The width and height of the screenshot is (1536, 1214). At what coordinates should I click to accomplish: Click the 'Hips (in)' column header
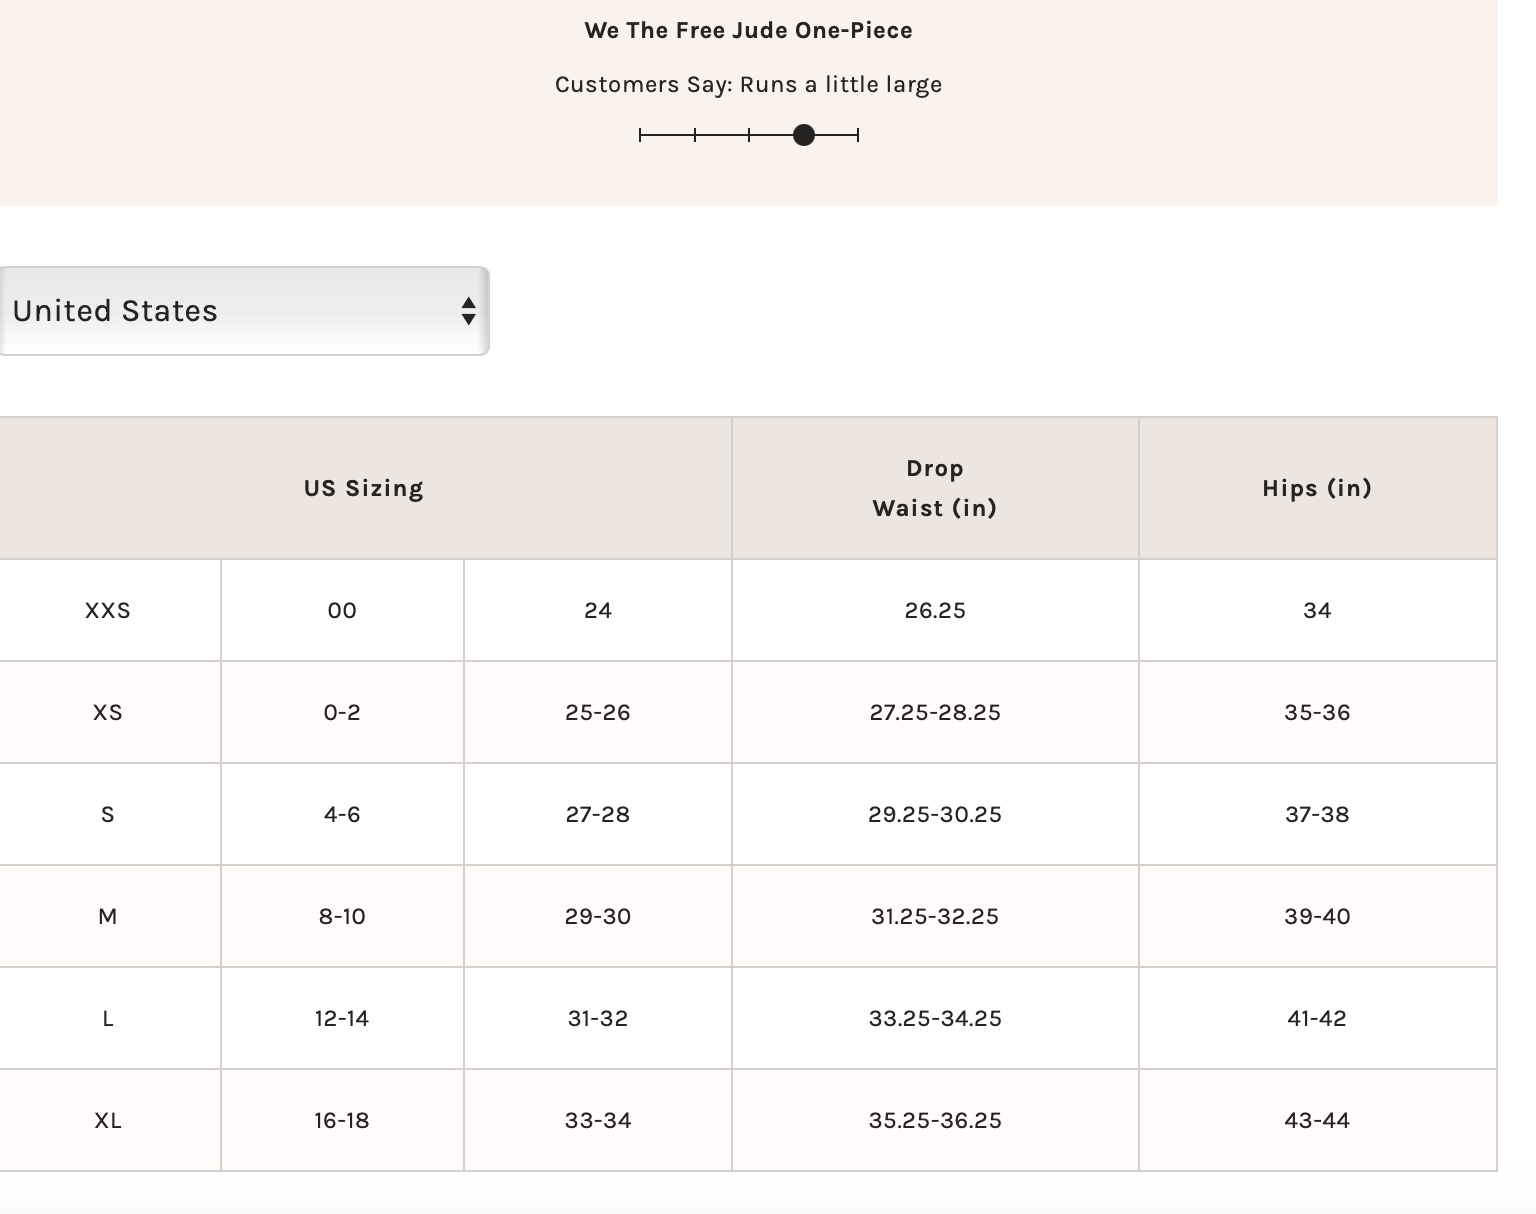1317,488
